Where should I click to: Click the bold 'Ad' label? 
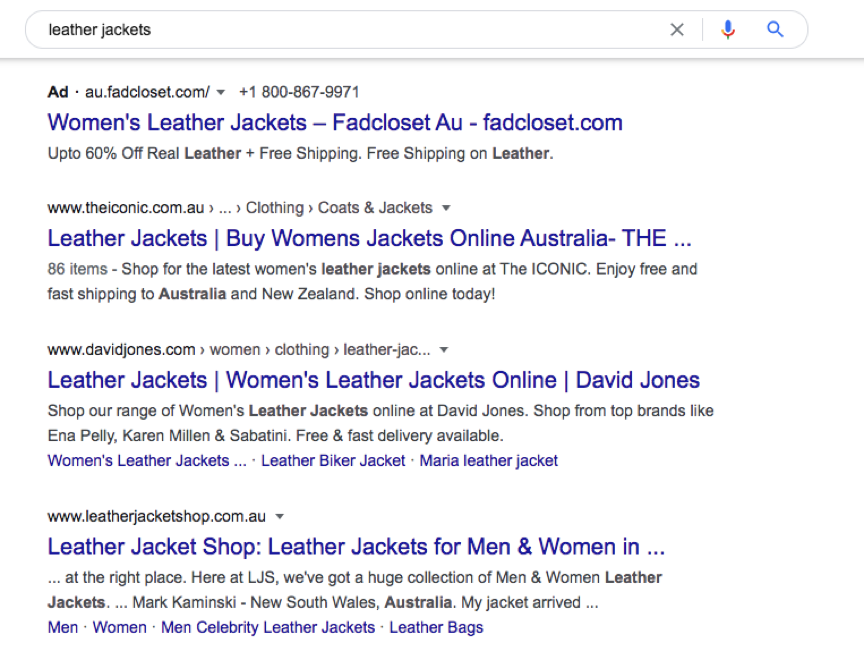[x=58, y=92]
